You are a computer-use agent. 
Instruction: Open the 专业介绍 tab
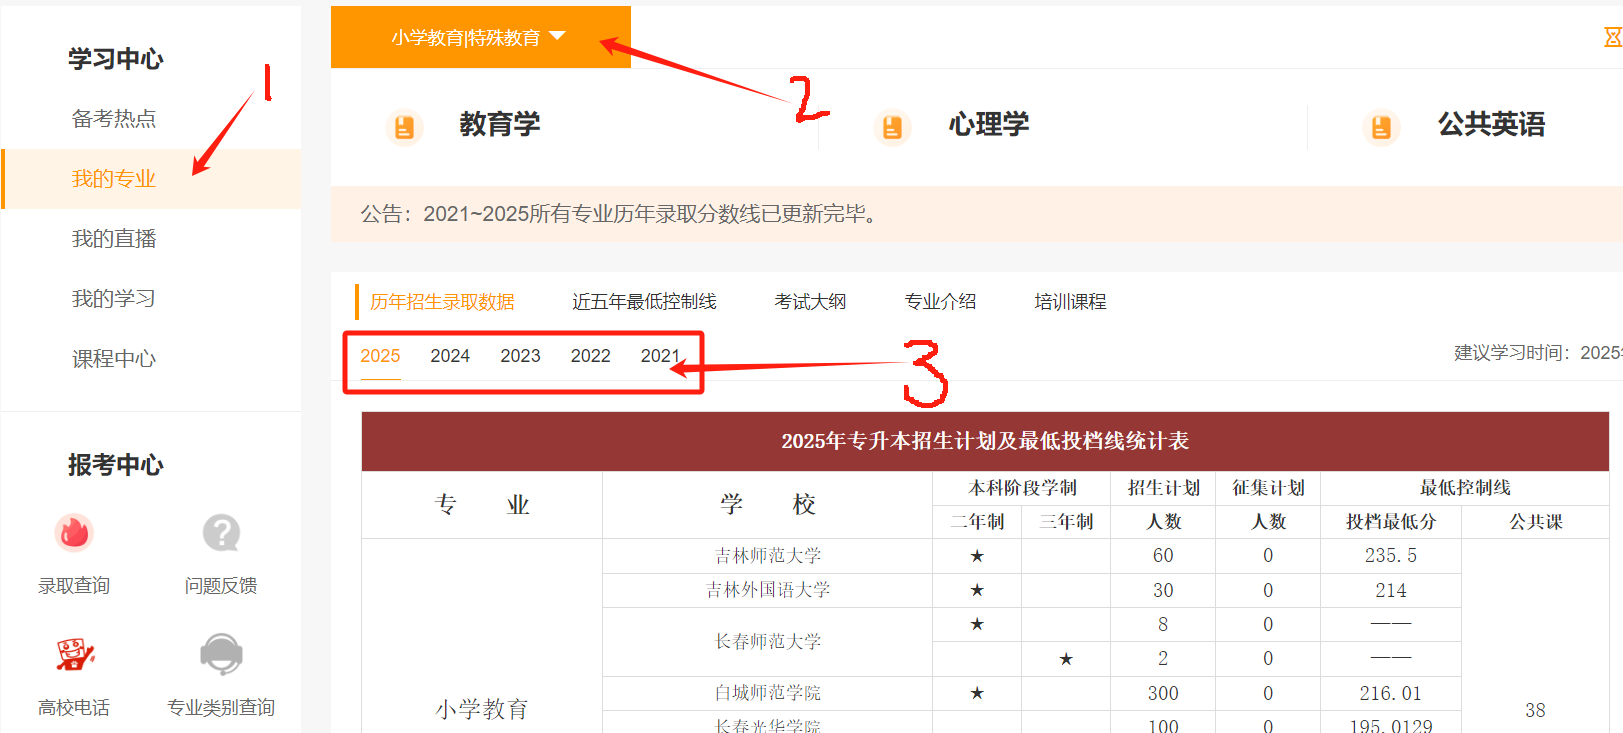point(940,302)
